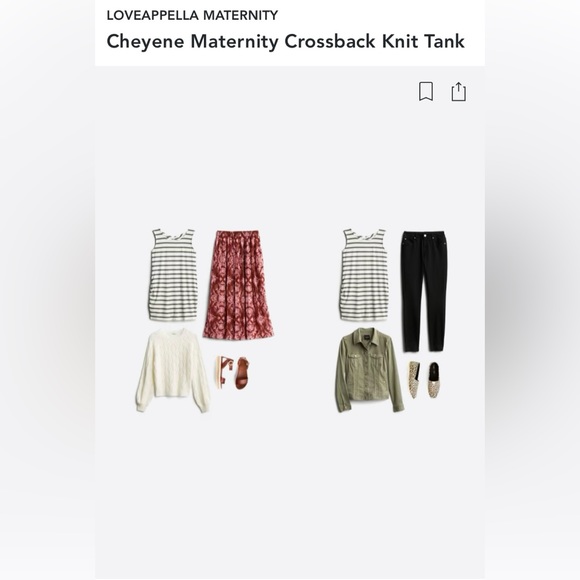Tap the waistband of the red skirt

[x=238, y=233]
